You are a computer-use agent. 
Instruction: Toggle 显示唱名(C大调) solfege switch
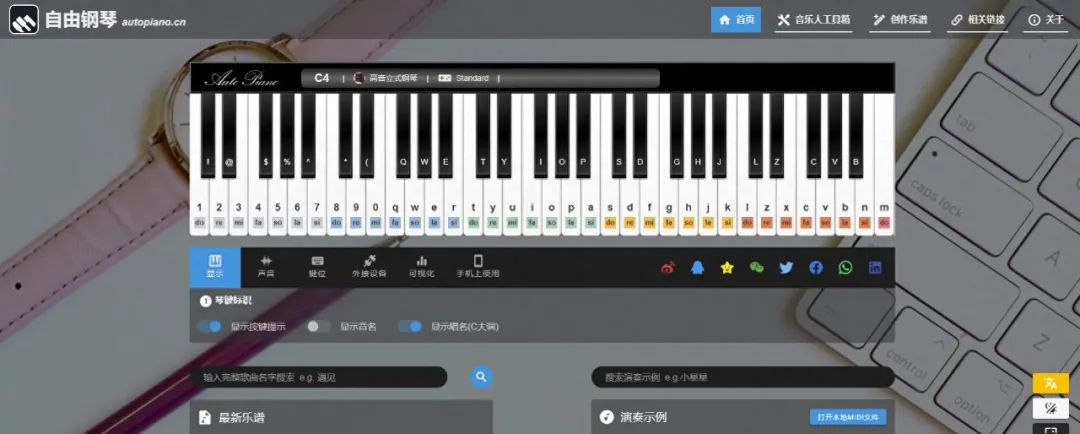tap(410, 326)
